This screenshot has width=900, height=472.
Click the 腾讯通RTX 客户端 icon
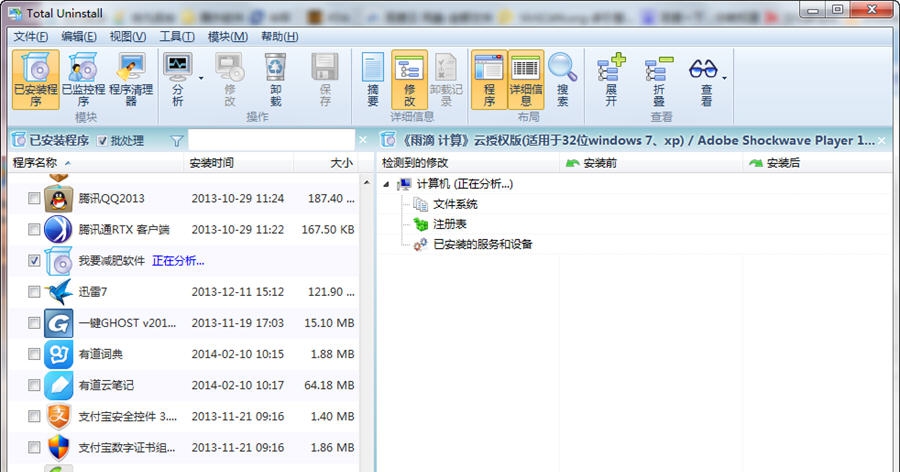[59, 230]
